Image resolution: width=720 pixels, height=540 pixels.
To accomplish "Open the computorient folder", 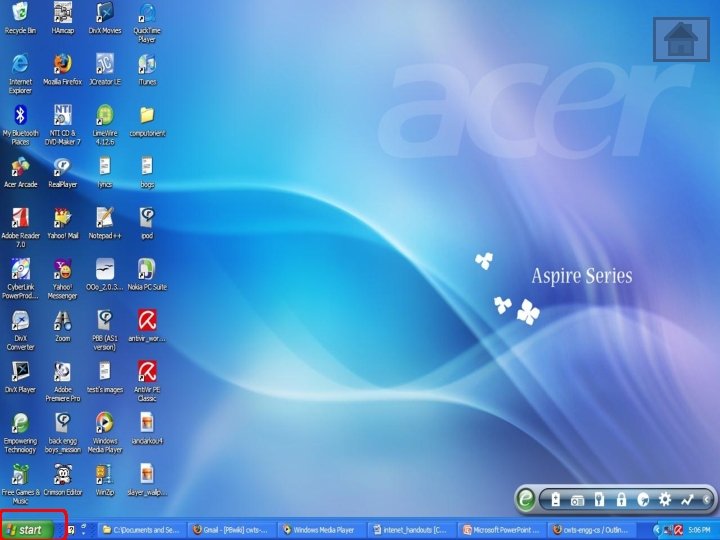I will coord(147,115).
